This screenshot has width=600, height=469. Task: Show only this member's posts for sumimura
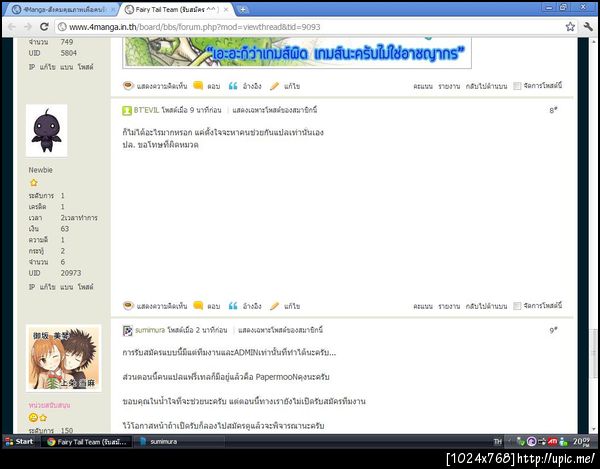[280, 330]
